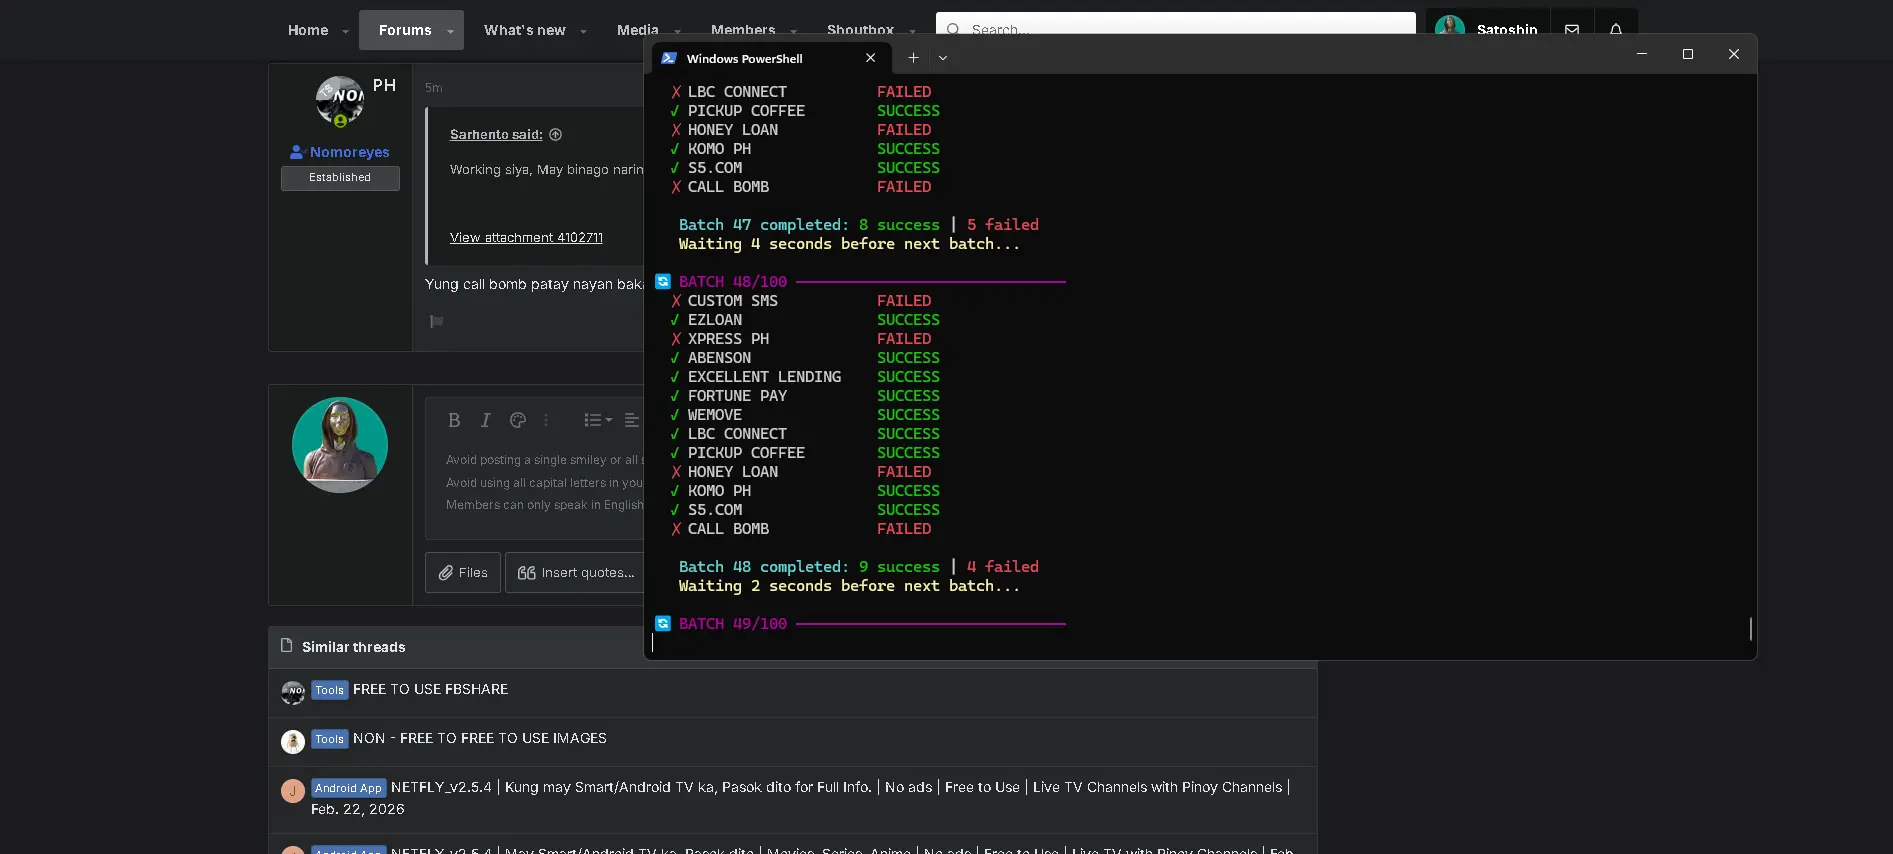Image resolution: width=1893 pixels, height=854 pixels.
Task: Open the What's new menu
Action: click(525, 30)
